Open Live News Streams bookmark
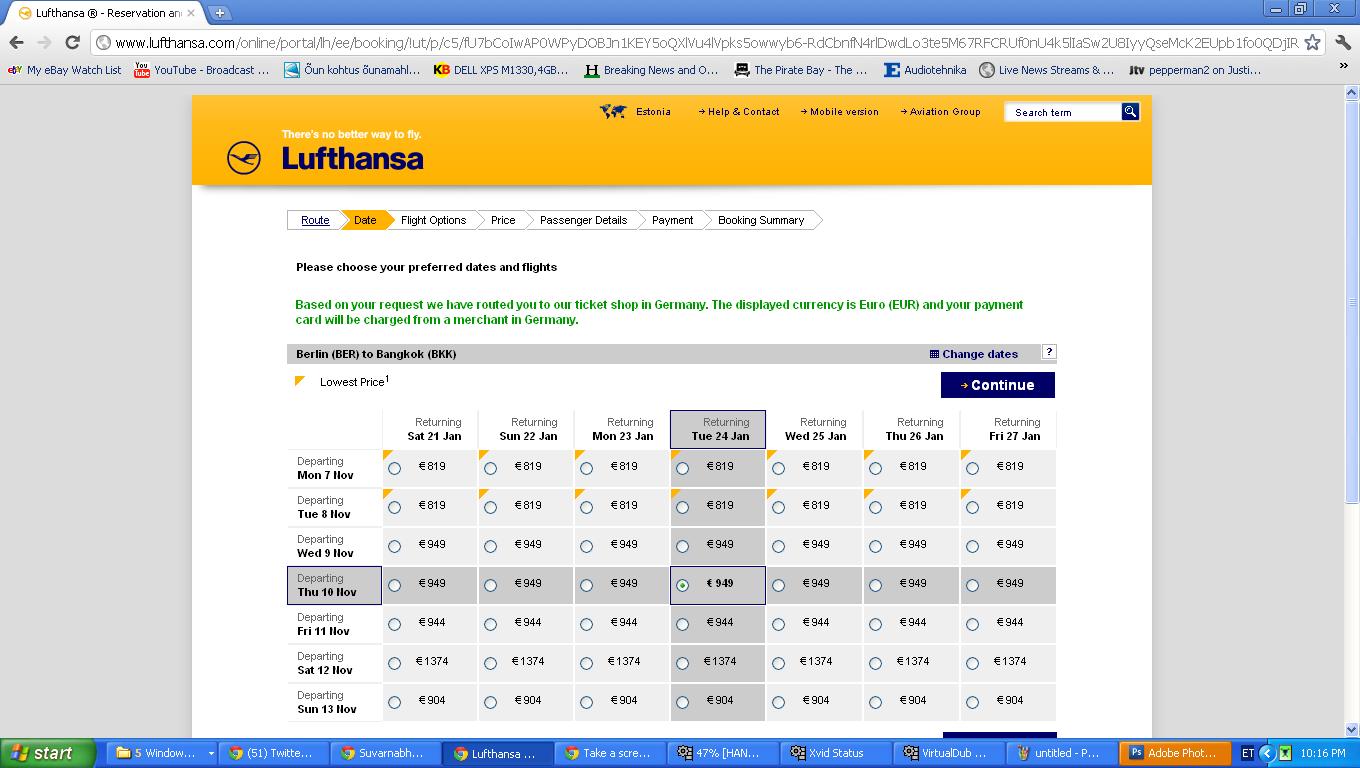 (1046, 70)
